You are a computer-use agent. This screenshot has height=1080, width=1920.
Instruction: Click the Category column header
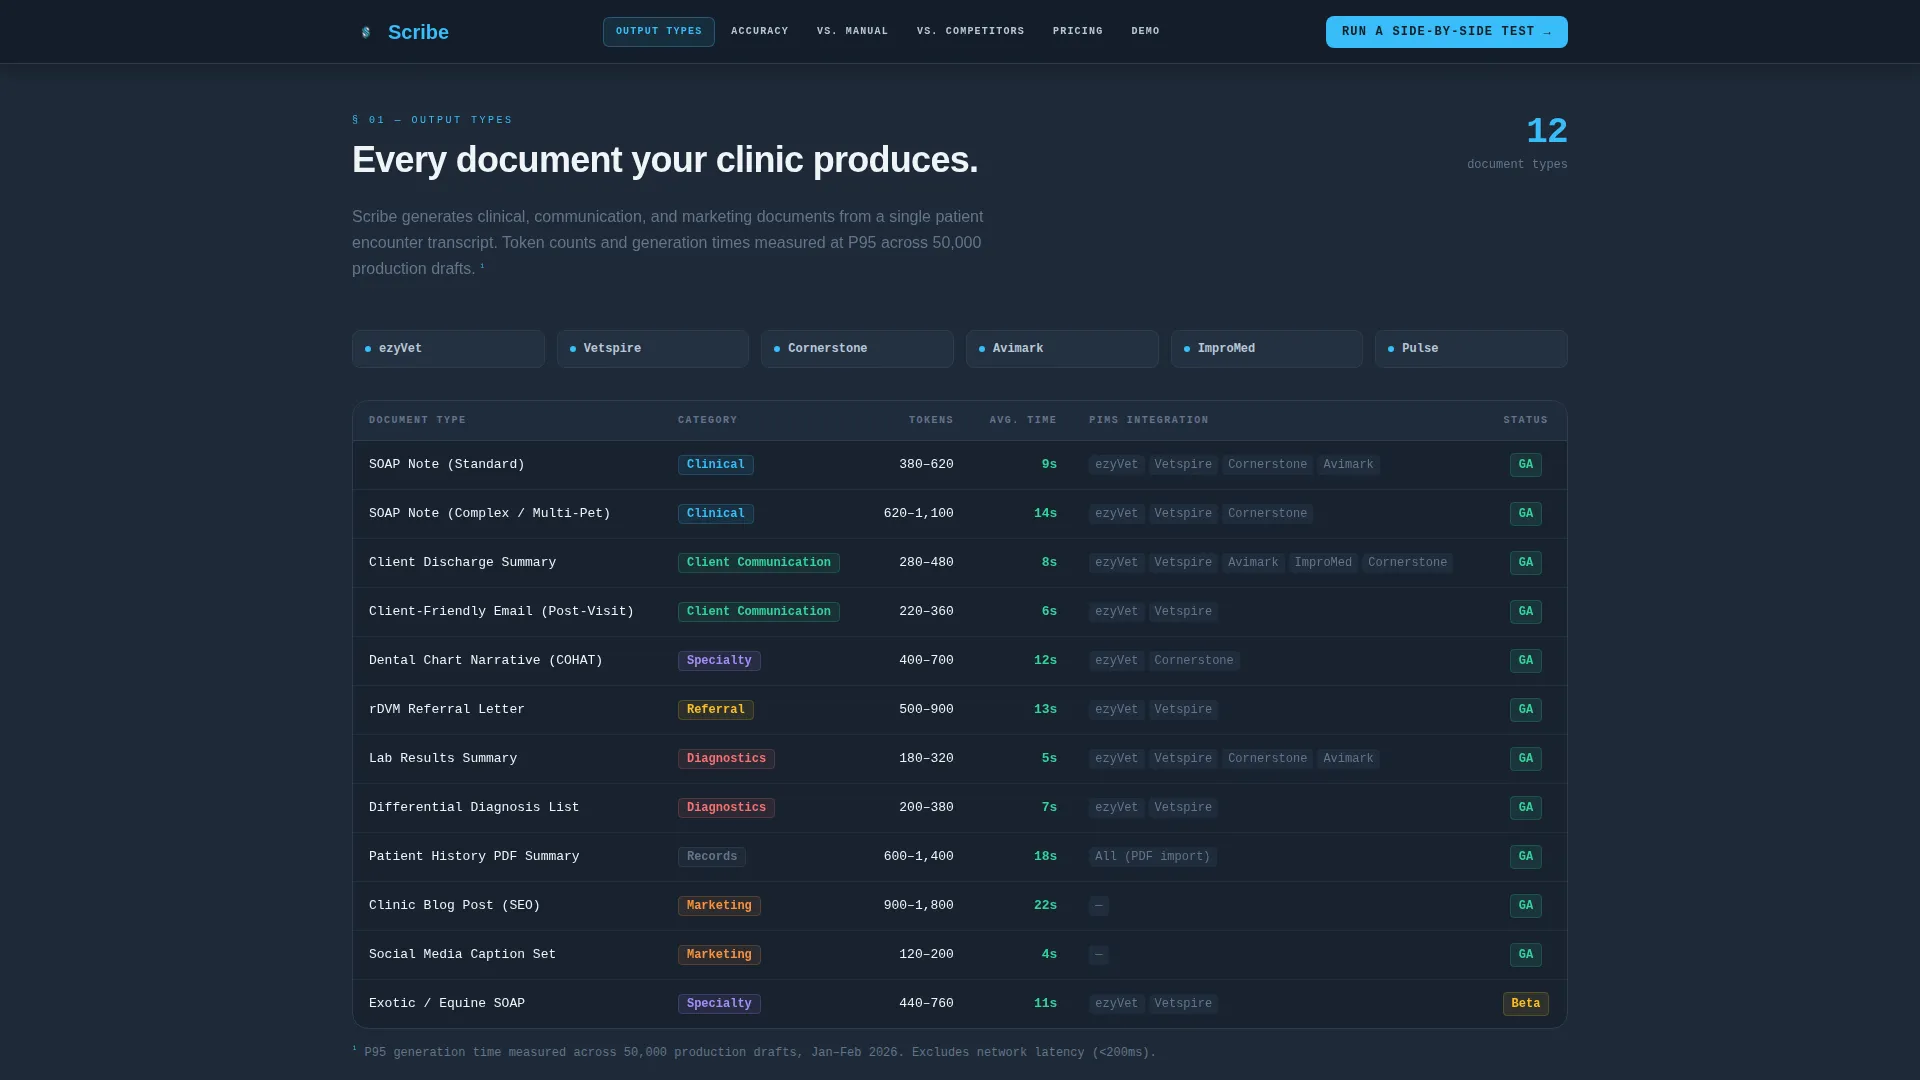click(x=708, y=421)
